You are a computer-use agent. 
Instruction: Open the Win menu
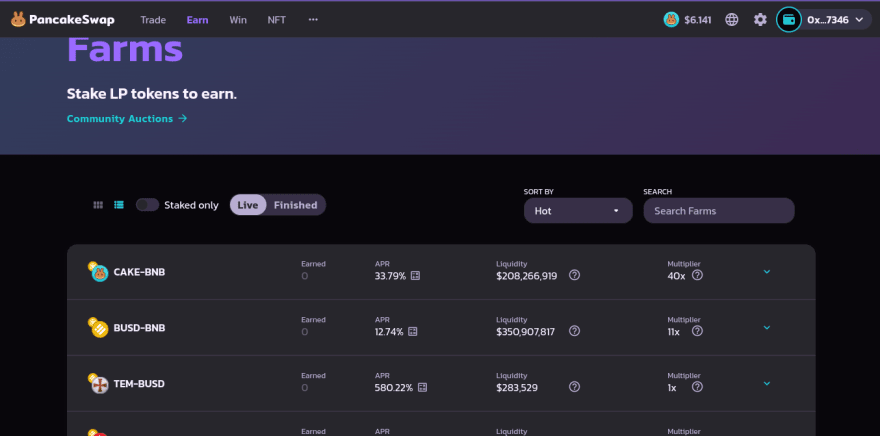click(238, 20)
